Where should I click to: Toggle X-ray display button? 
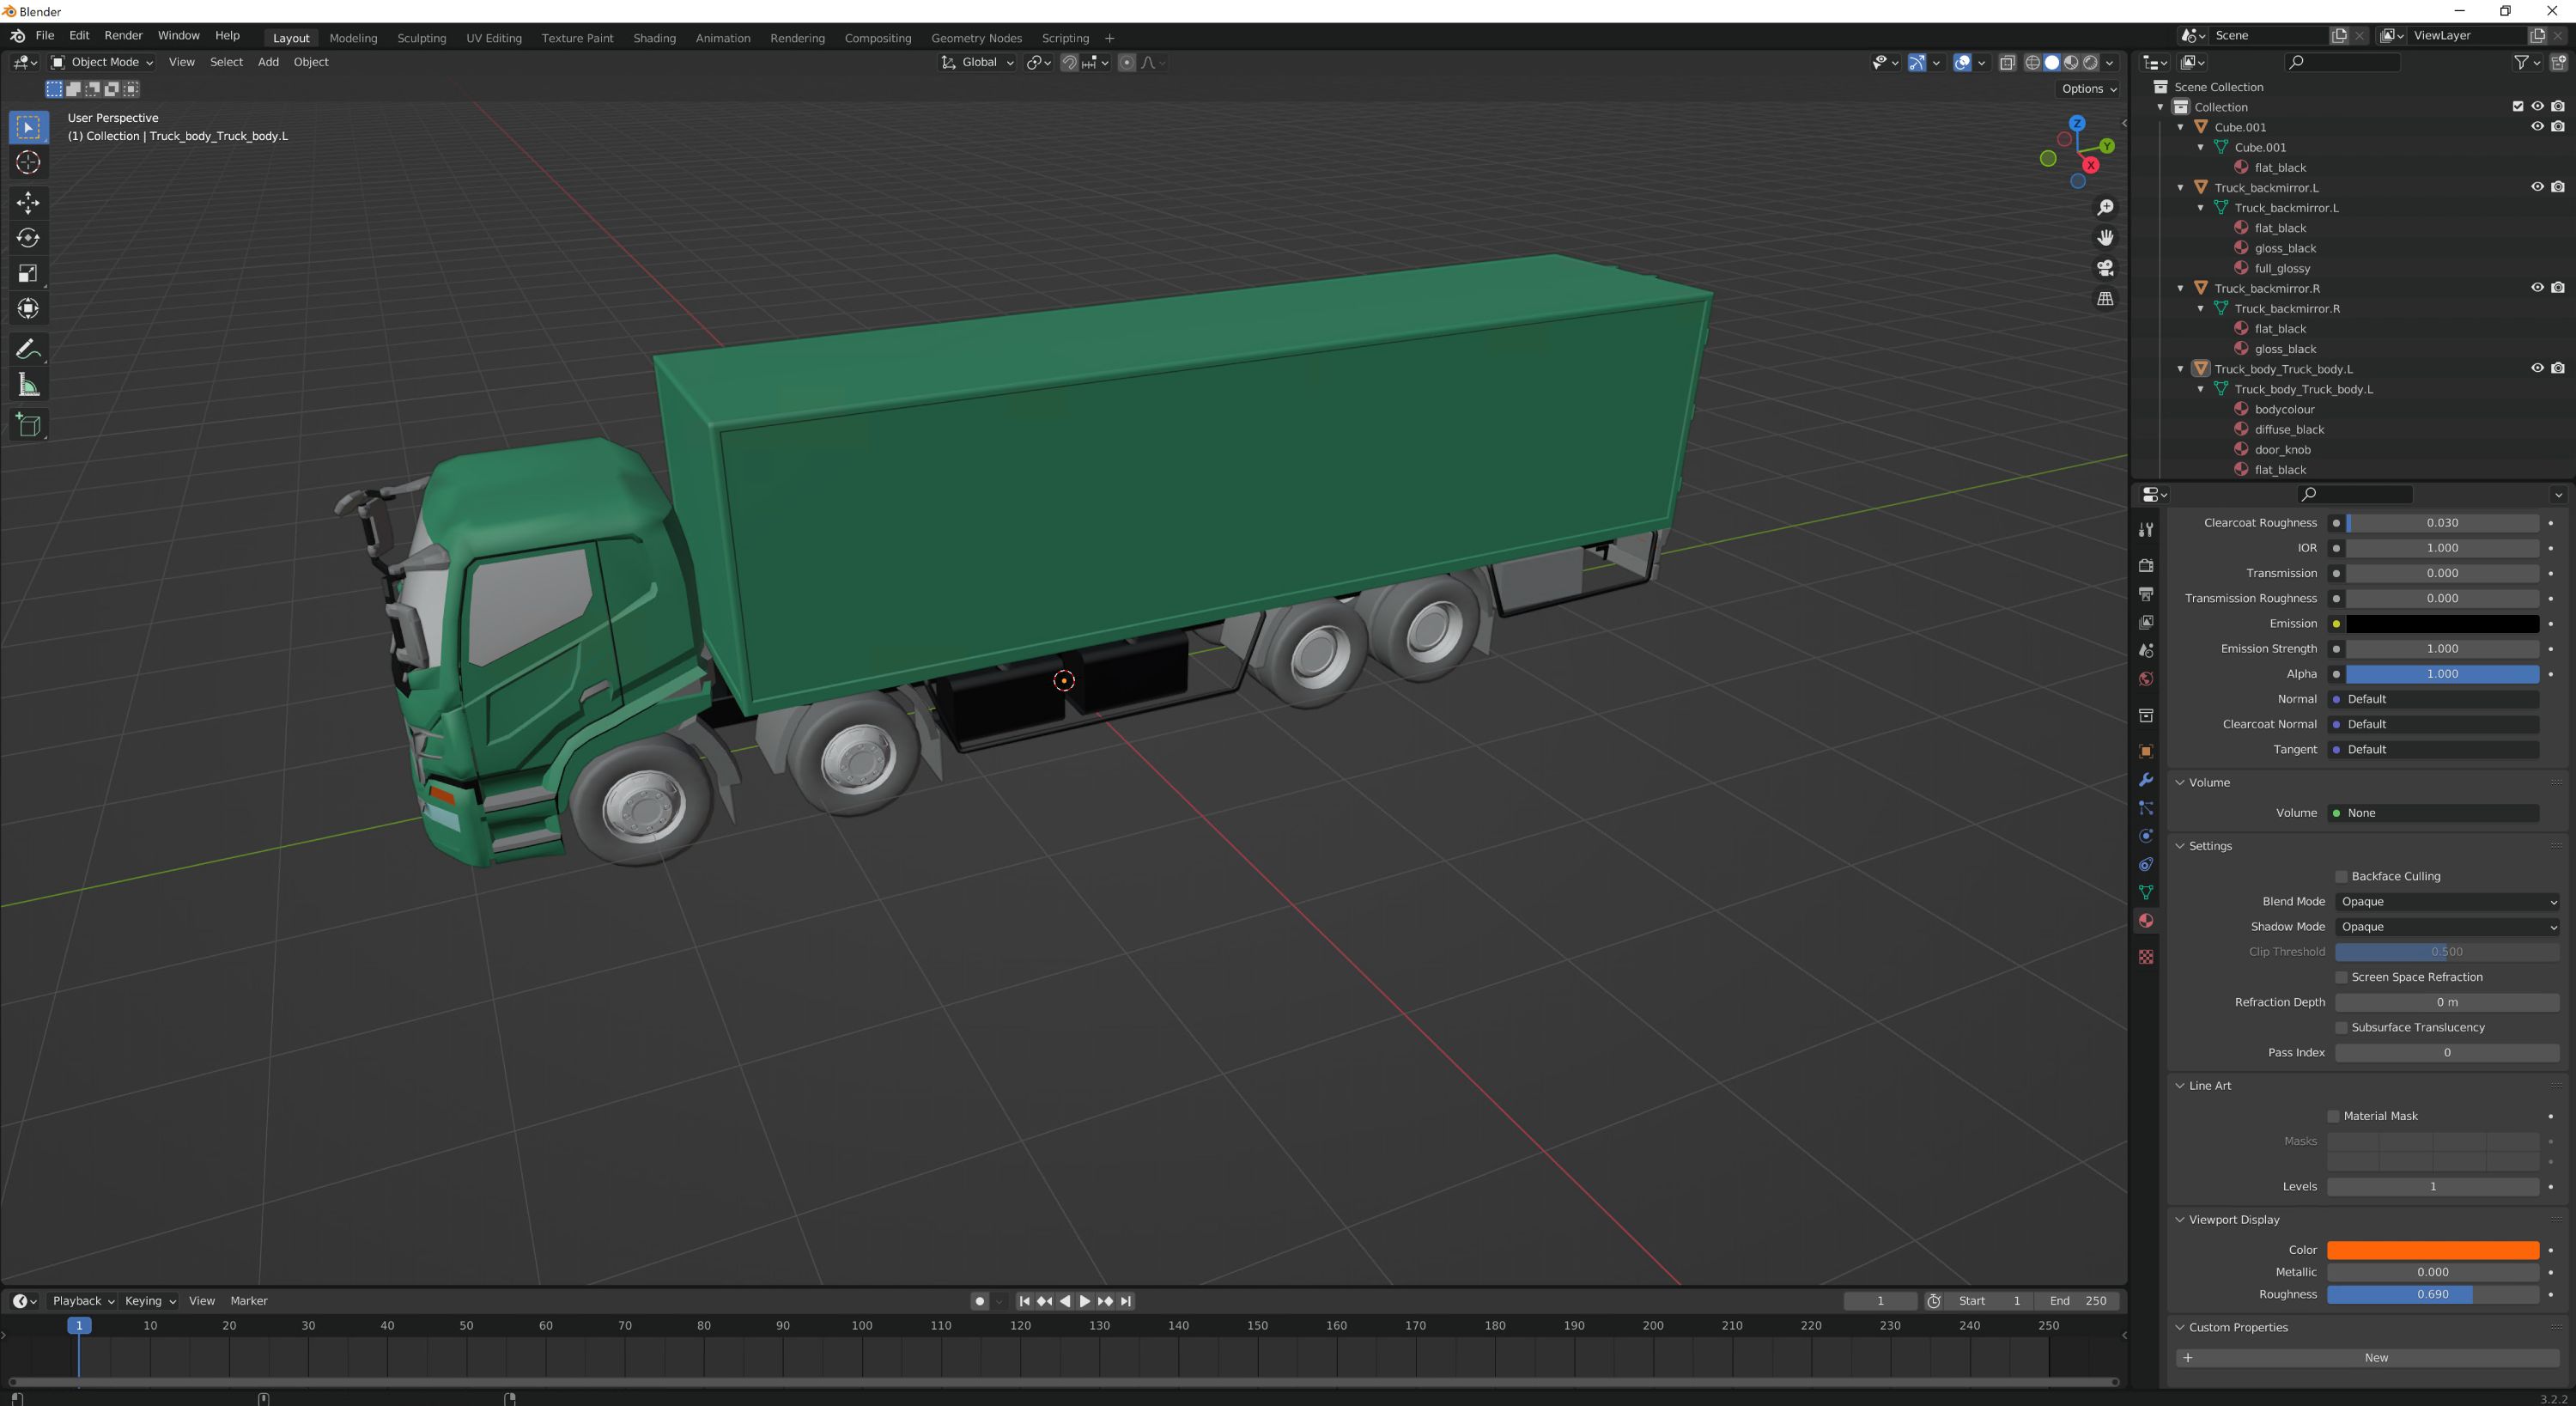[x=2007, y=62]
